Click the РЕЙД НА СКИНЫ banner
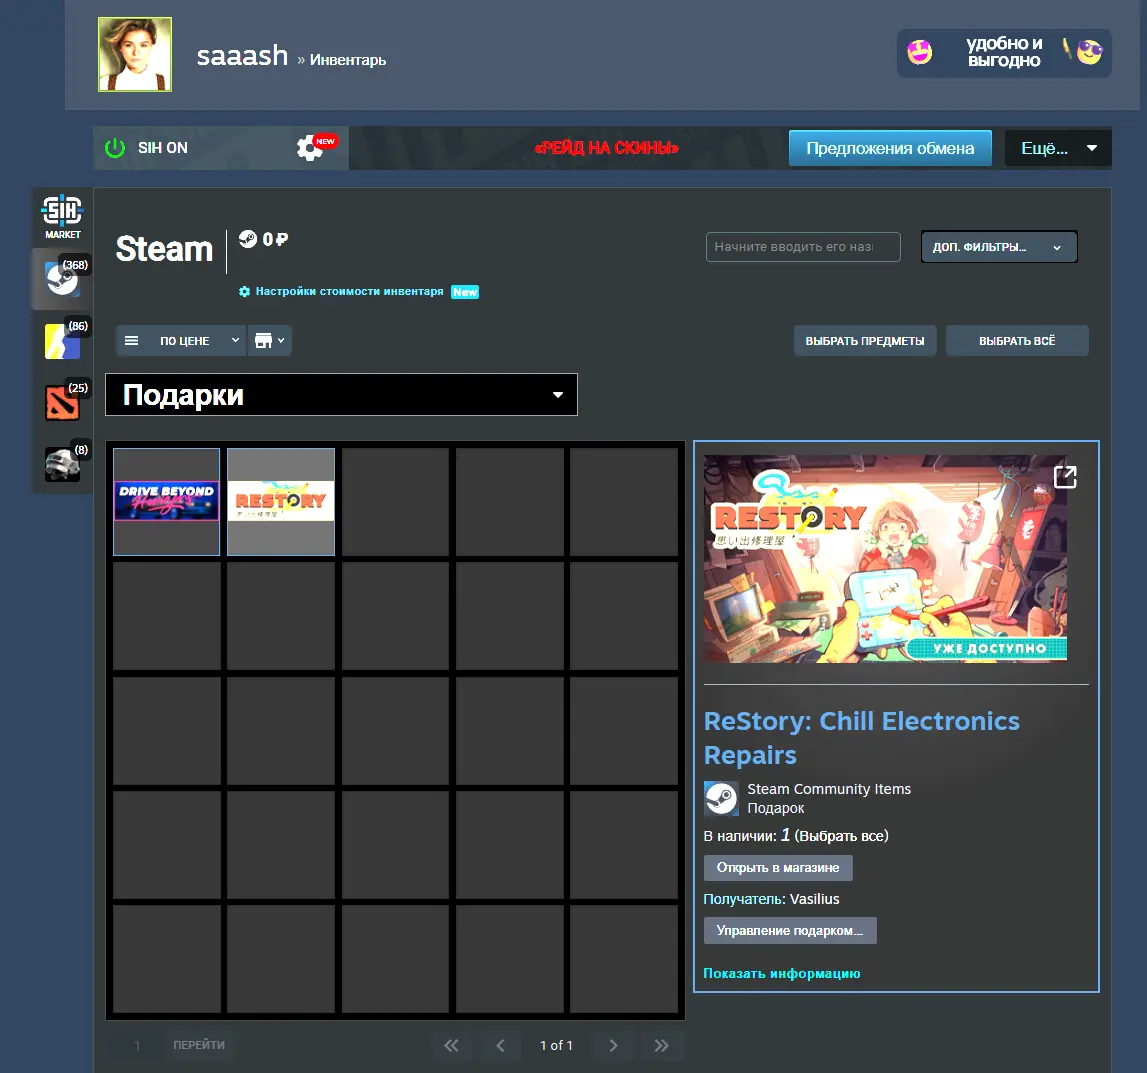 (x=606, y=148)
